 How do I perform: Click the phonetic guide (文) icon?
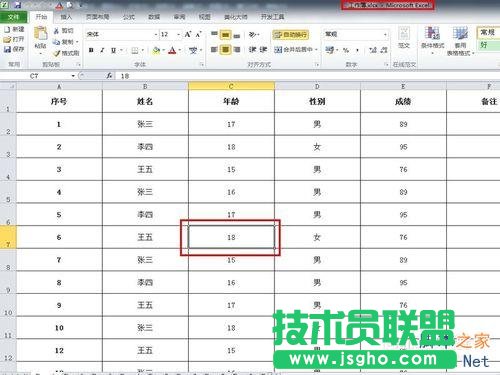tap(193, 50)
